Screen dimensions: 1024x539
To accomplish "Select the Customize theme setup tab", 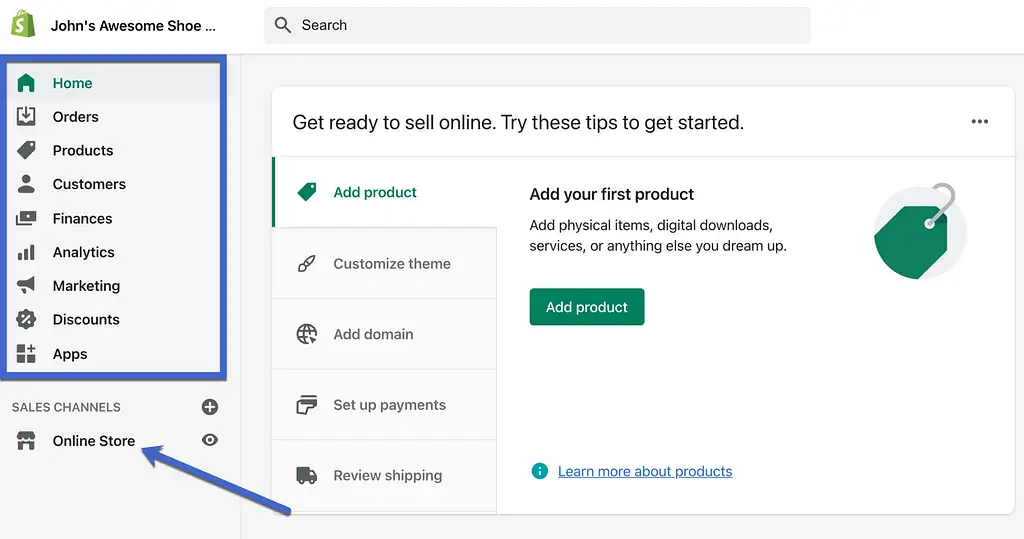I will 385,263.
